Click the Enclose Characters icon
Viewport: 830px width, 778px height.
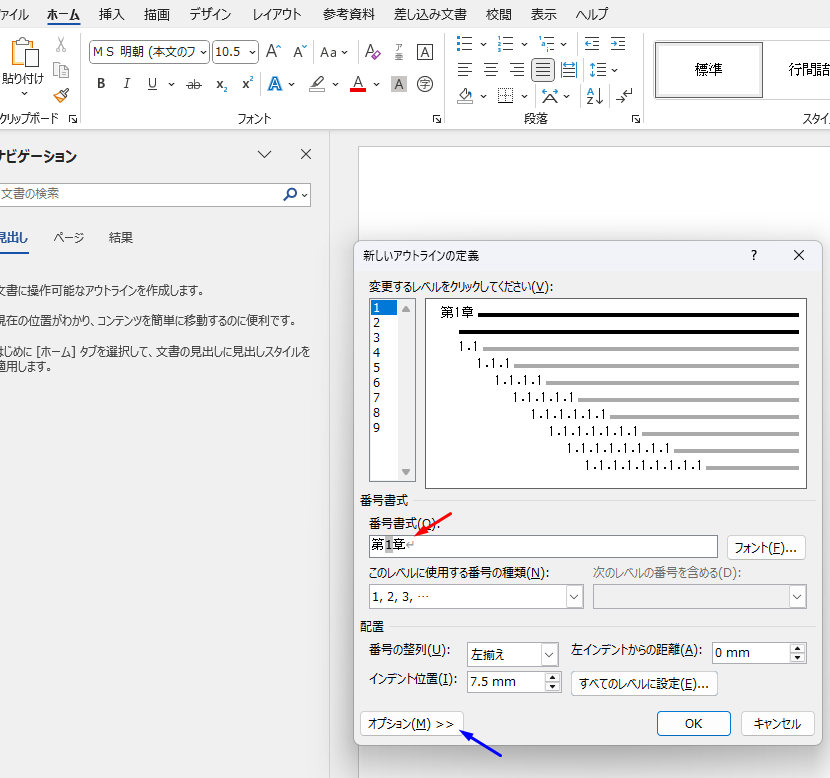[425, 84]
